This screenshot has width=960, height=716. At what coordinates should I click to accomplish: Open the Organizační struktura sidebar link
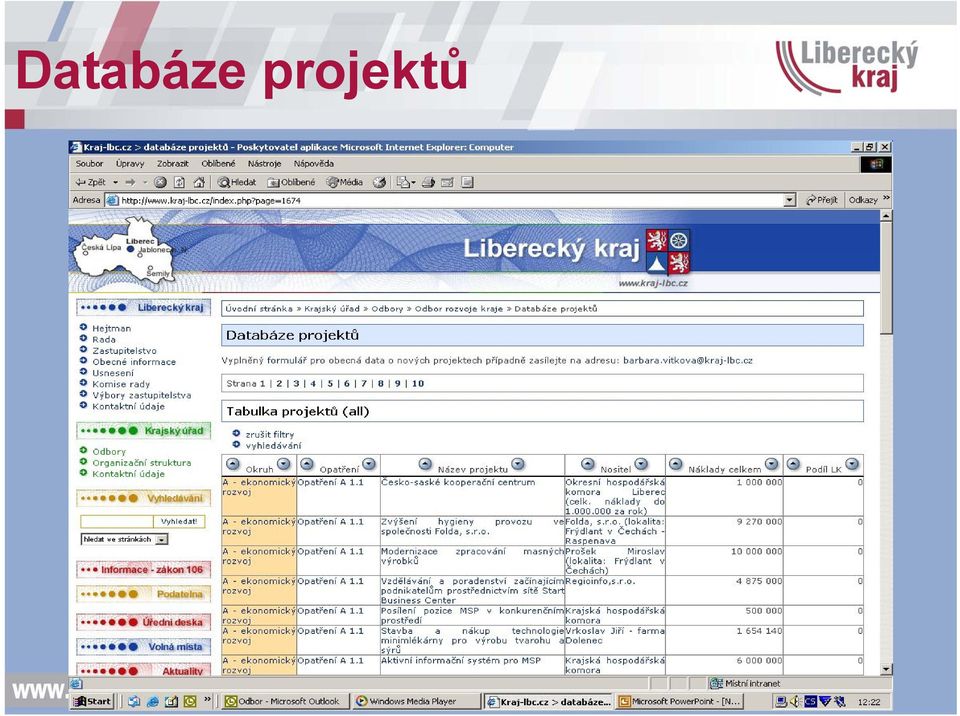tap(141, 463)
